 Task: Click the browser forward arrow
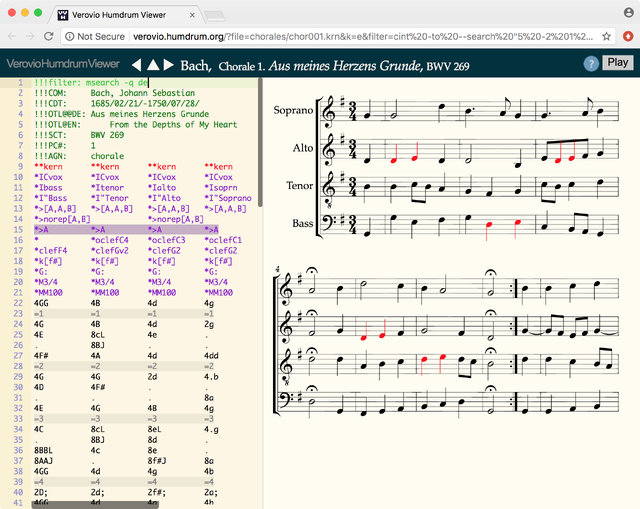tap(30, 36)
